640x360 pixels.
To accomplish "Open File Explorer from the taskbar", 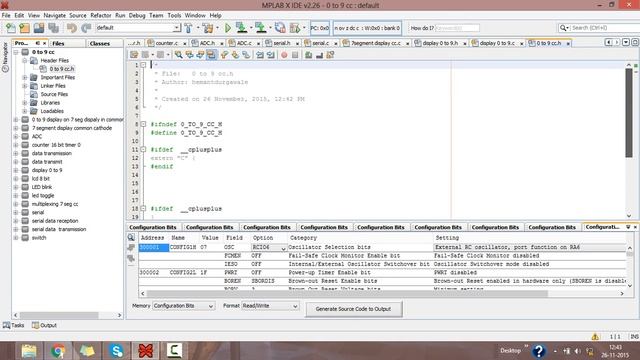I will pyautogui.click(x=29, y=351).
